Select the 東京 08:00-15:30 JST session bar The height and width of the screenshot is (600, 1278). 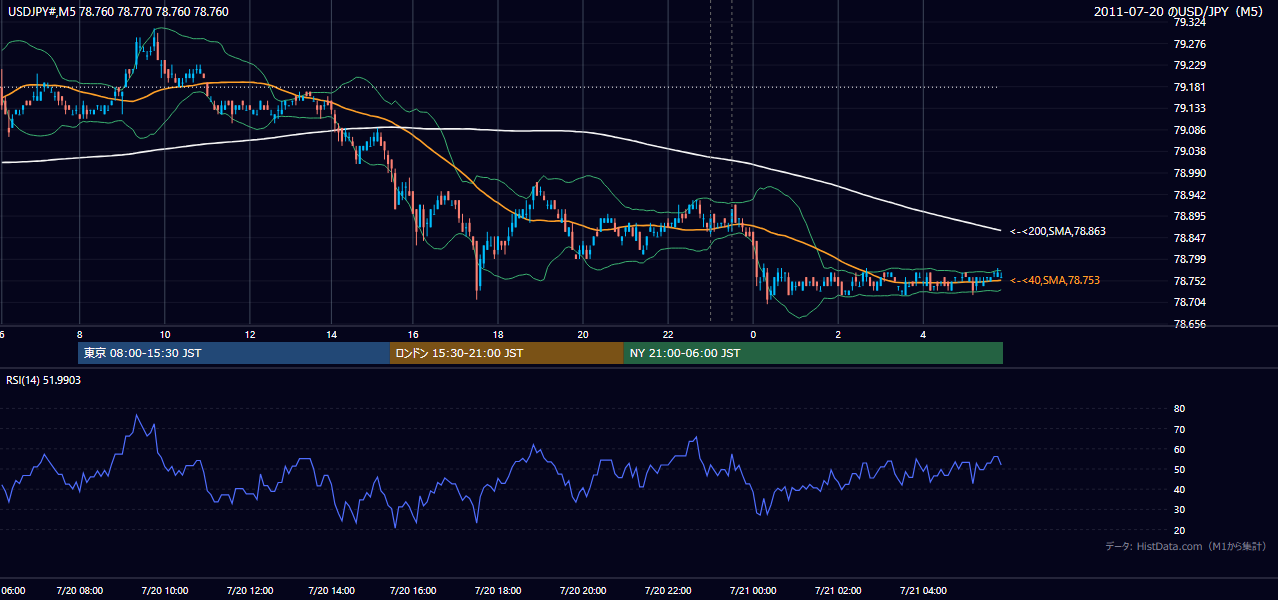point(234,353)
